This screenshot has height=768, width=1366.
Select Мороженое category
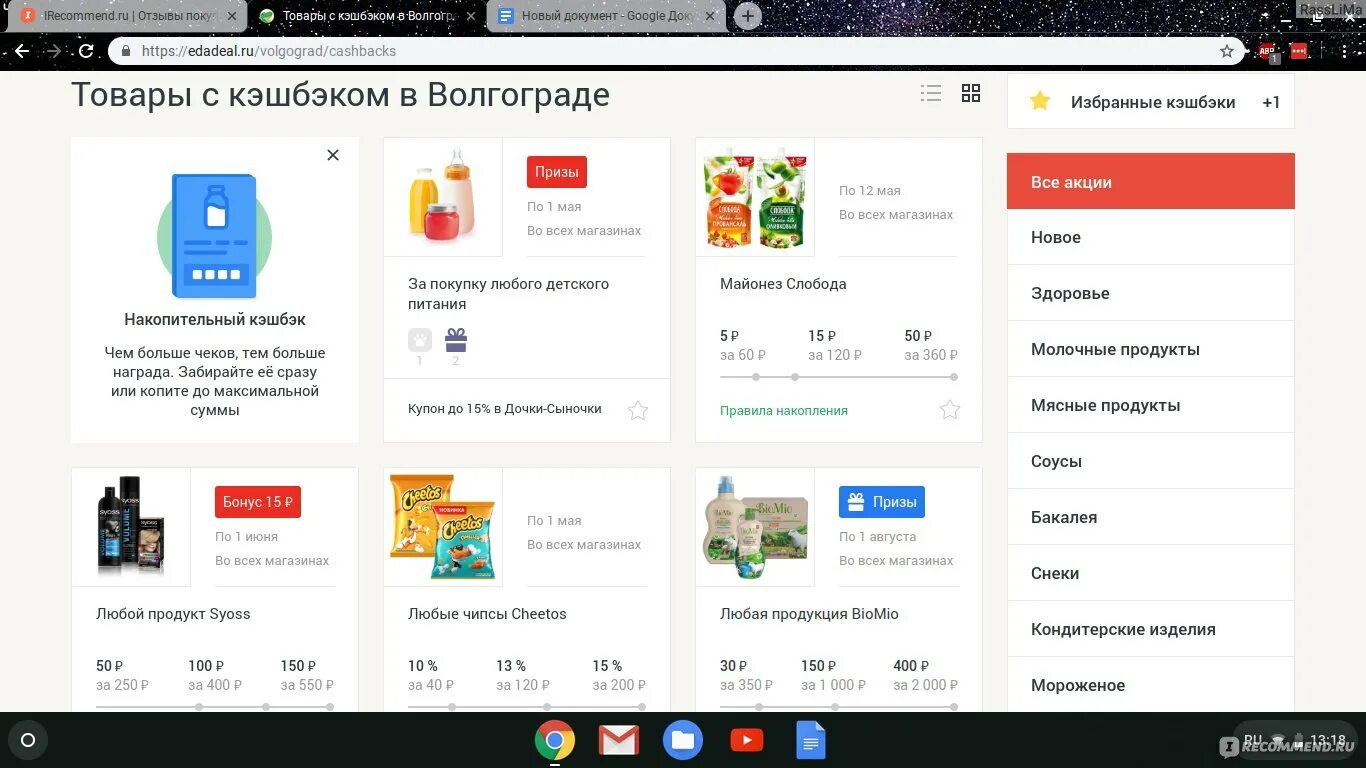click(1150, 685)
